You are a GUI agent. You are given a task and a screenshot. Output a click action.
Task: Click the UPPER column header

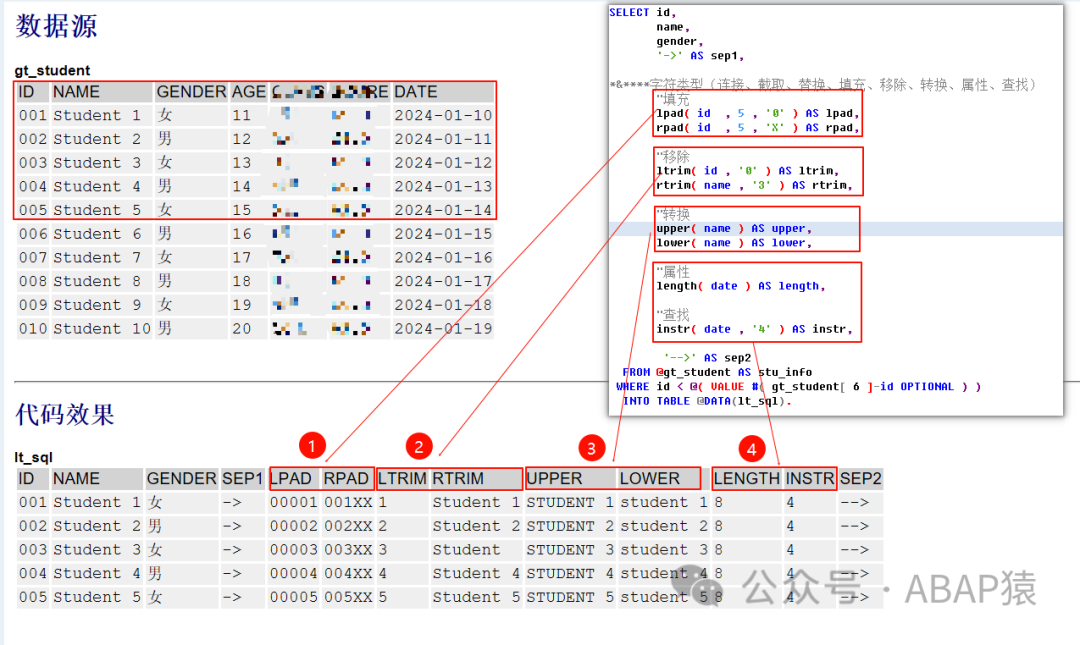click(x=554, y=478)
